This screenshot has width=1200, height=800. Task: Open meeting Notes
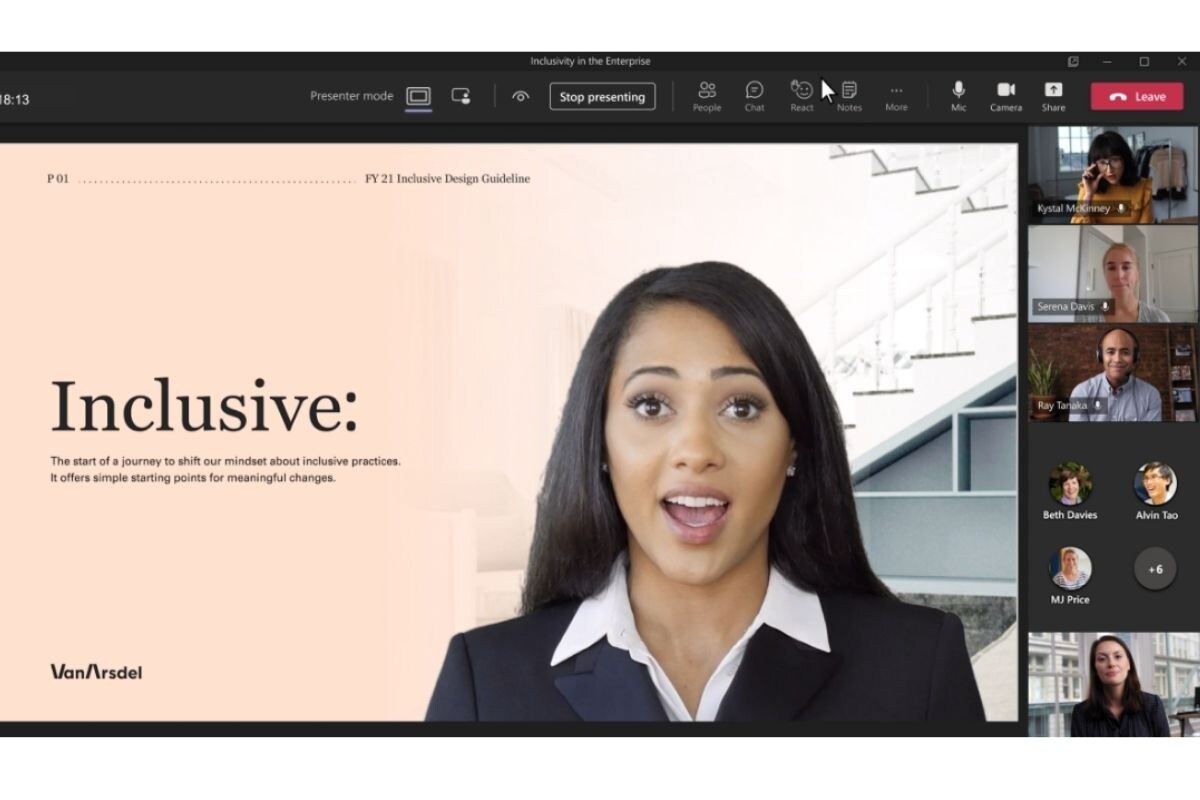point(849,96)
